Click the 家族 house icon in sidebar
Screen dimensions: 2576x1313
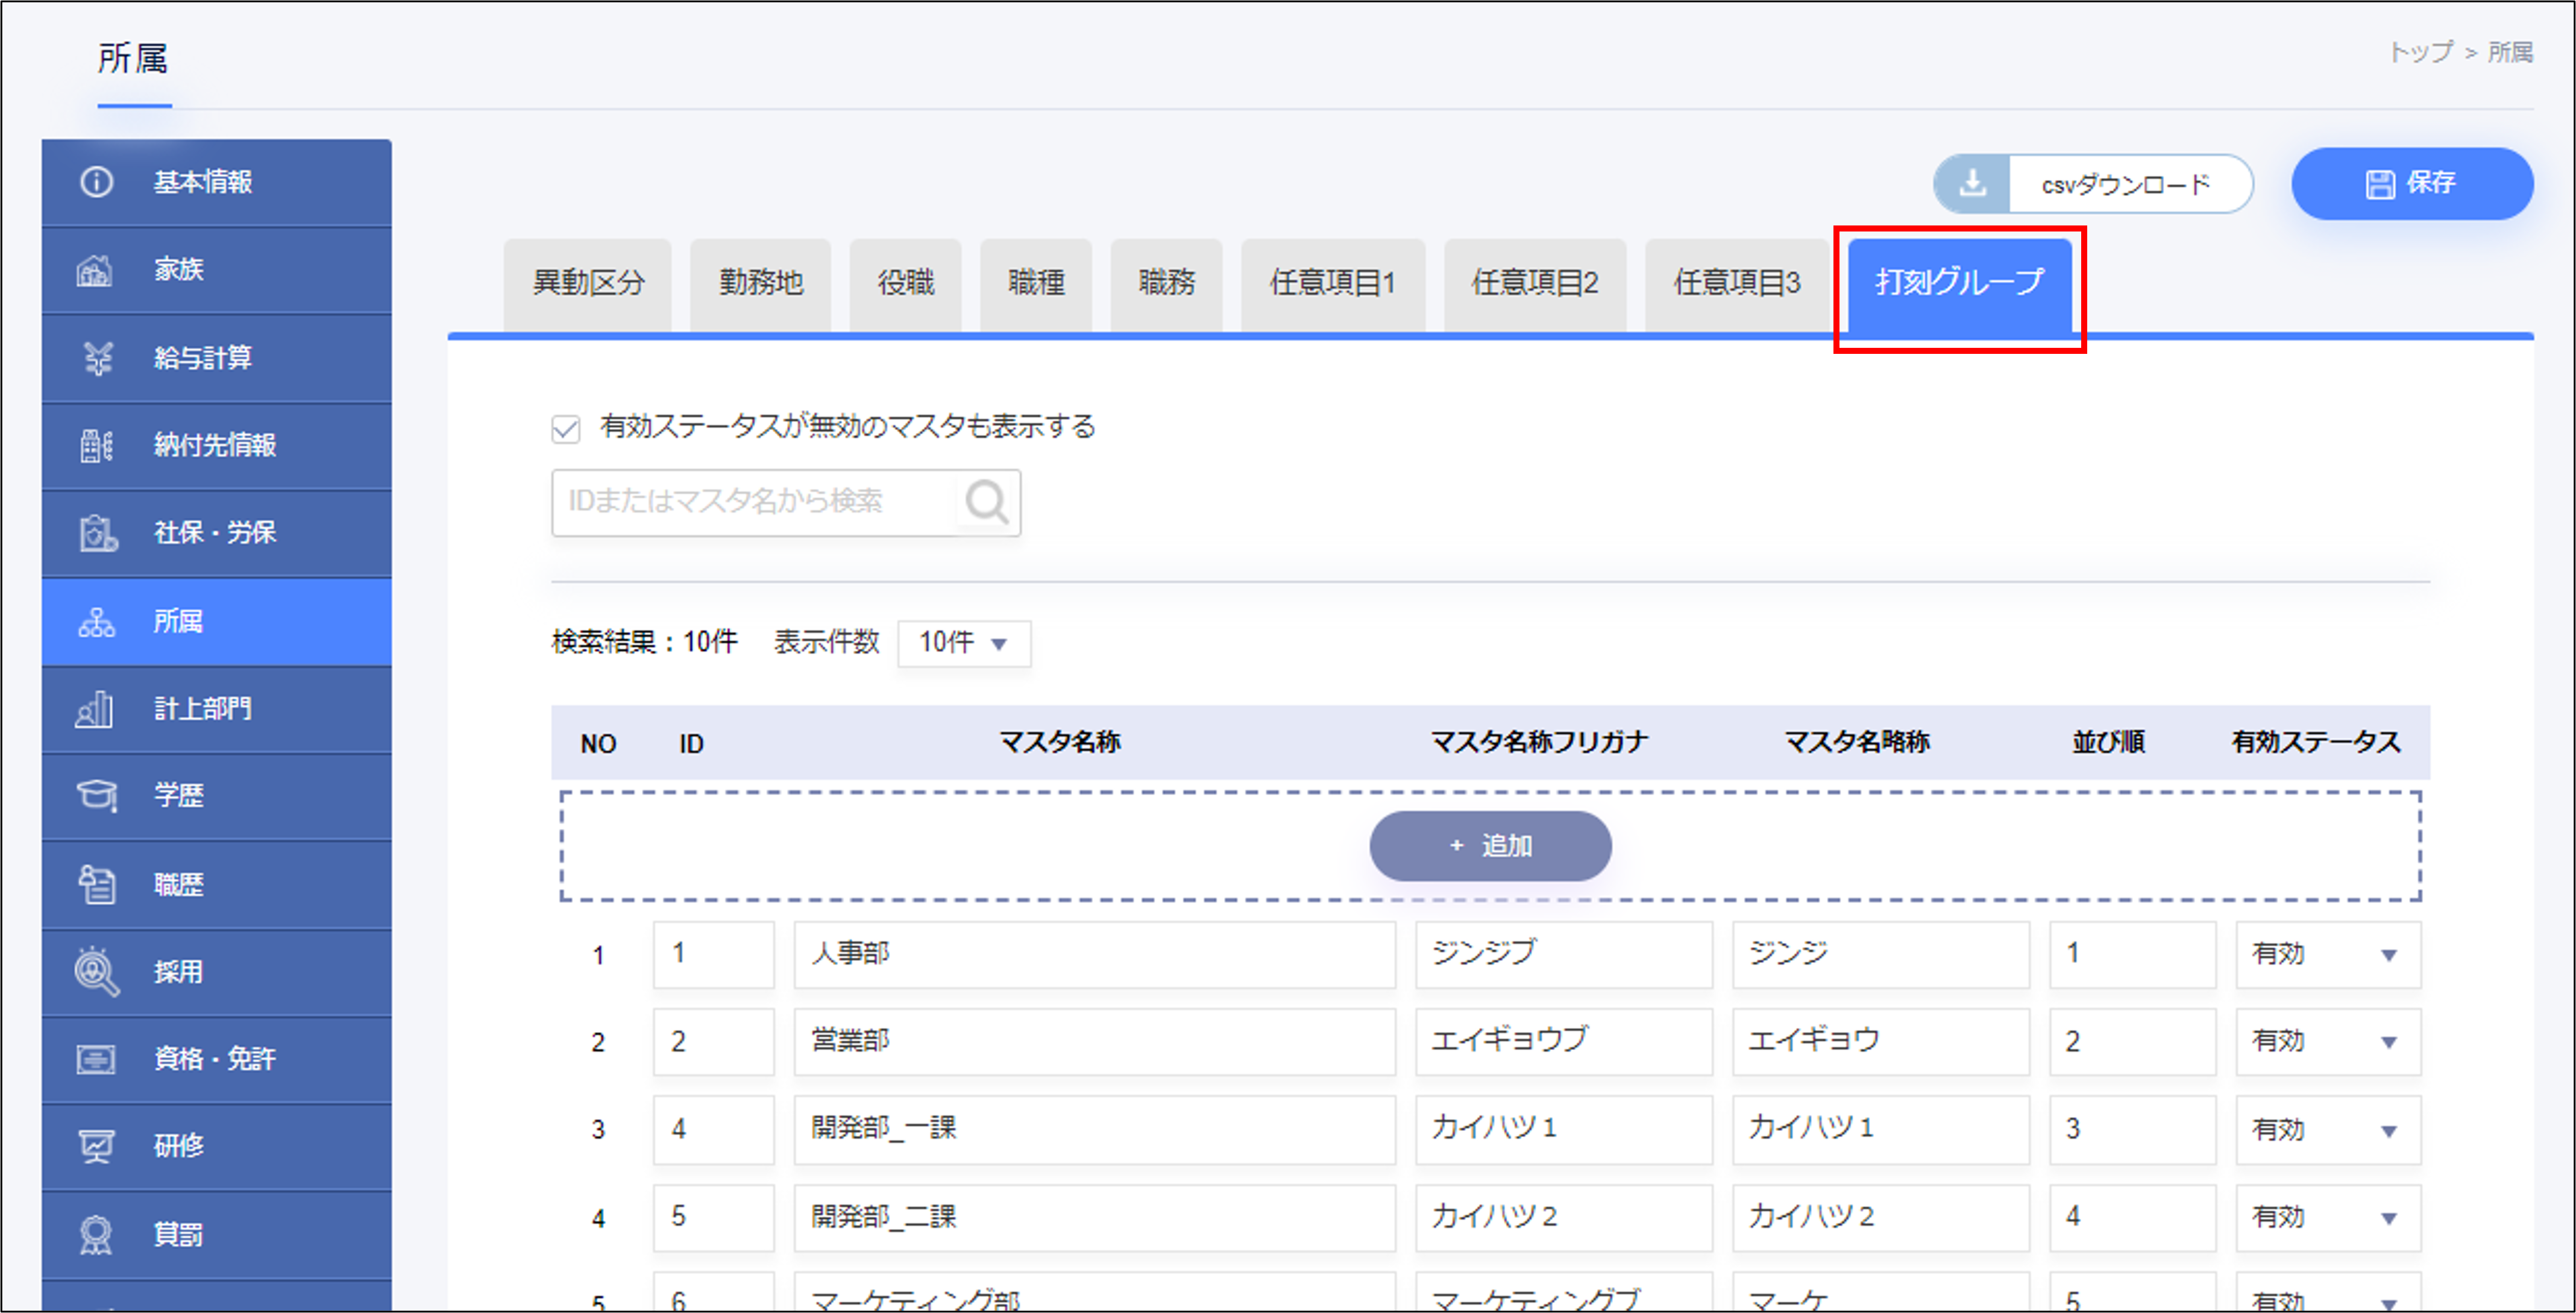[x=96, y=270]
